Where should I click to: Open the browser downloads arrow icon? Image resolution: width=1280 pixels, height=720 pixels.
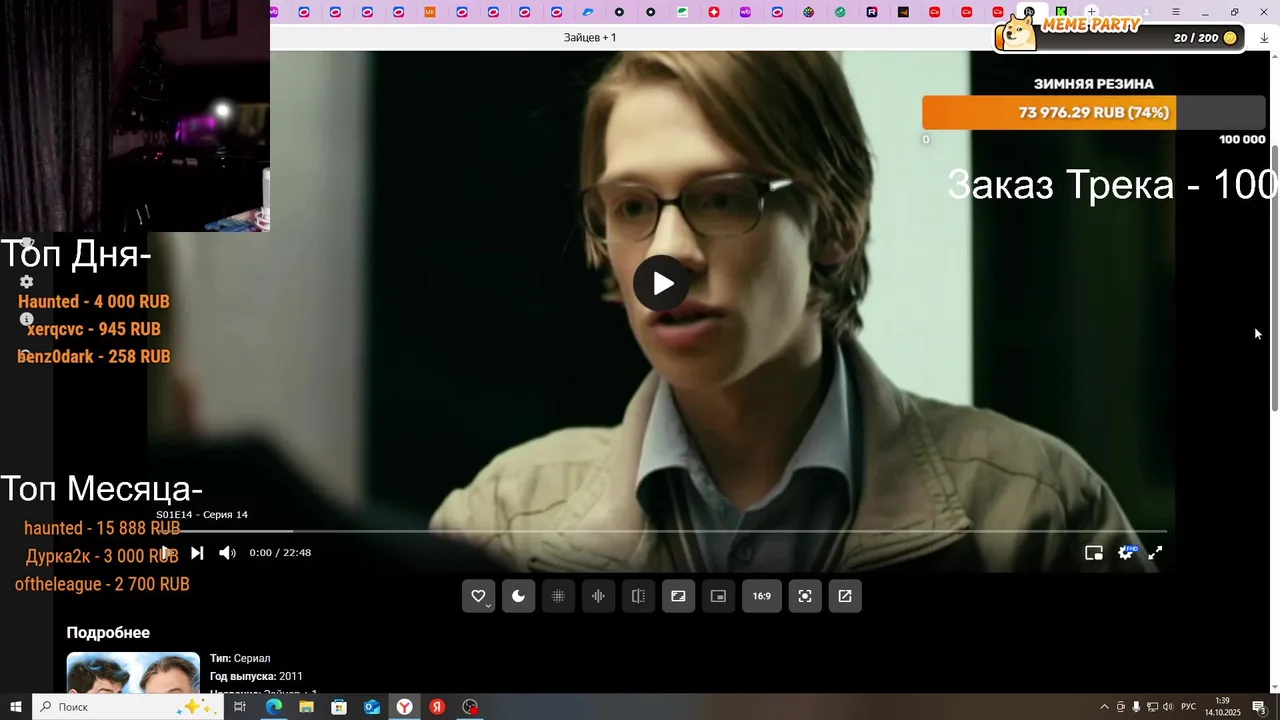(x=1264, y=37)
